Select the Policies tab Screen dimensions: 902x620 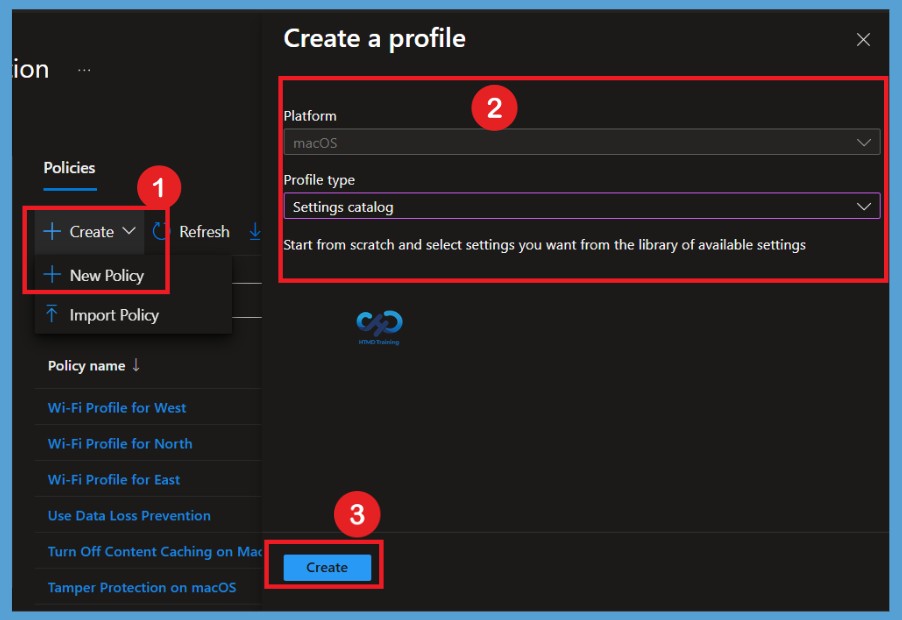click(x=70, y=168)
